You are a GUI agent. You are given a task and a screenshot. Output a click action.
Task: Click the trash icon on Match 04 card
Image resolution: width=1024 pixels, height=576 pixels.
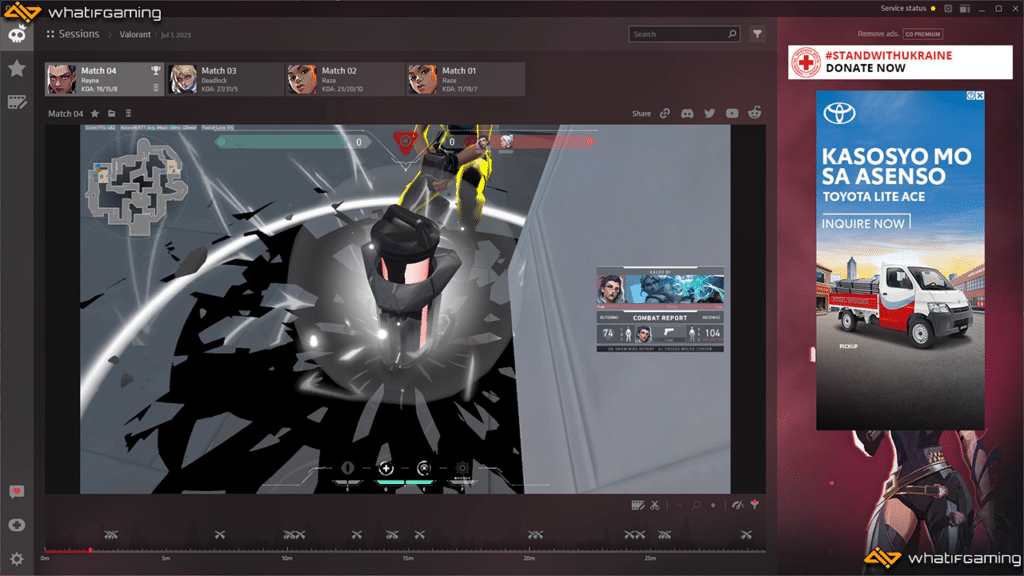pos(155,88)
